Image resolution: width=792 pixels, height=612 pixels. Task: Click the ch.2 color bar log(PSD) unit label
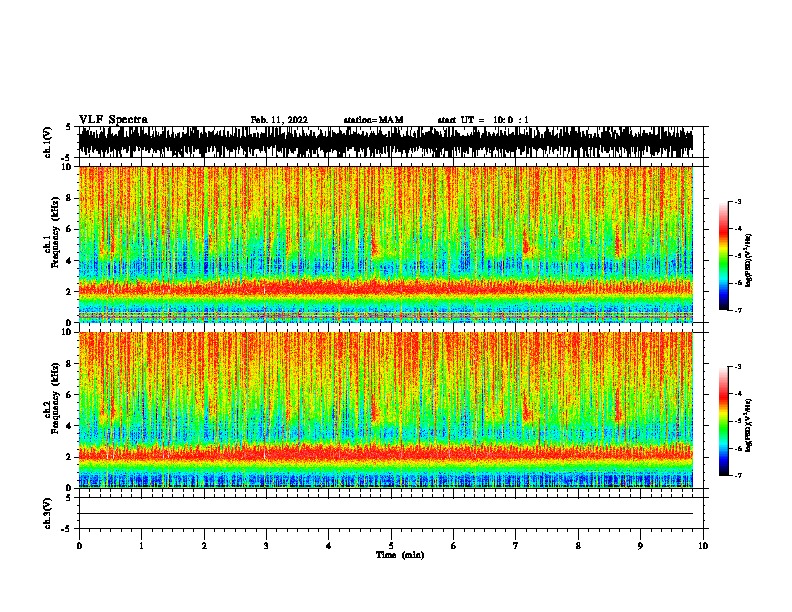(749, 425)
